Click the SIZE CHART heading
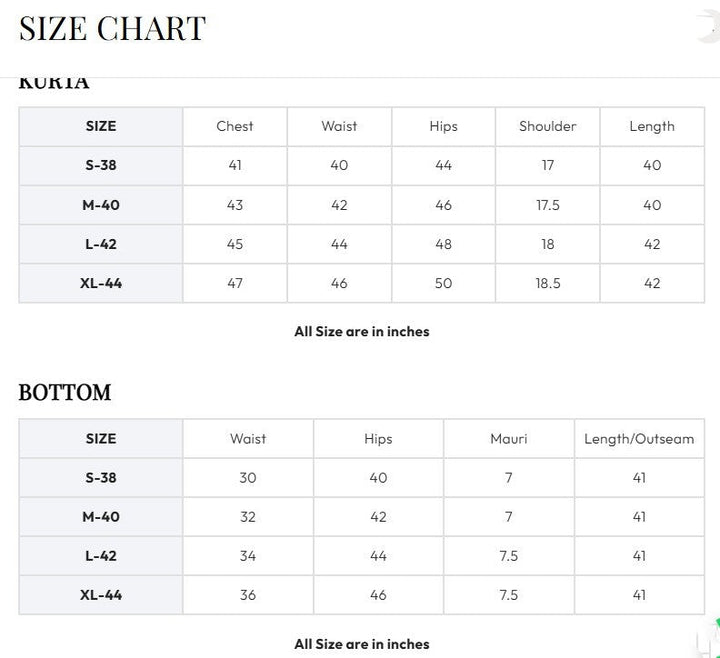 (x=112, y=28)
